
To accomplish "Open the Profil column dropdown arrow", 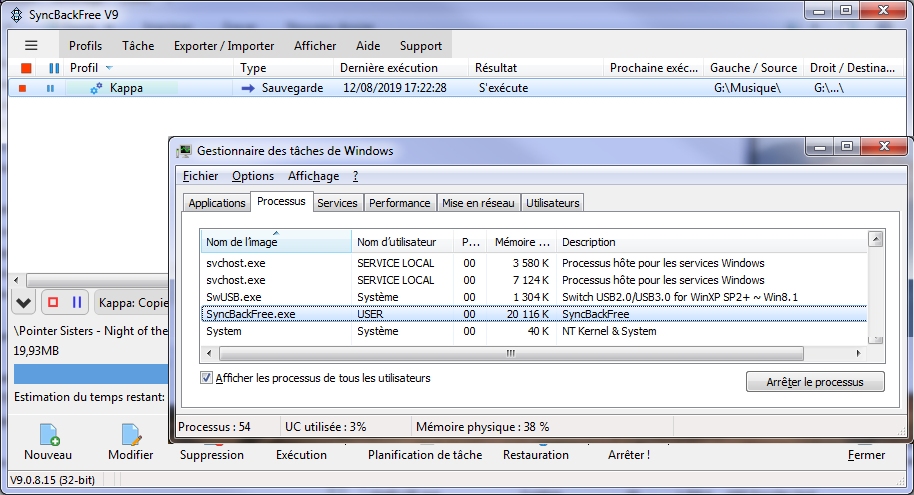I will (109, 68).
